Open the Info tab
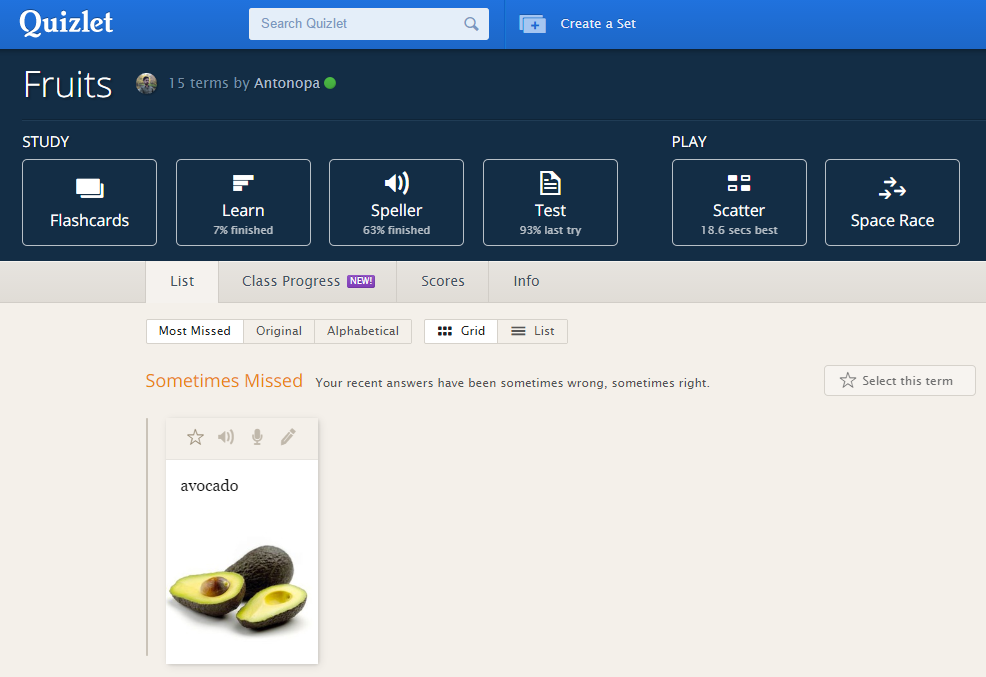The image size is (986, 677). 525,281
